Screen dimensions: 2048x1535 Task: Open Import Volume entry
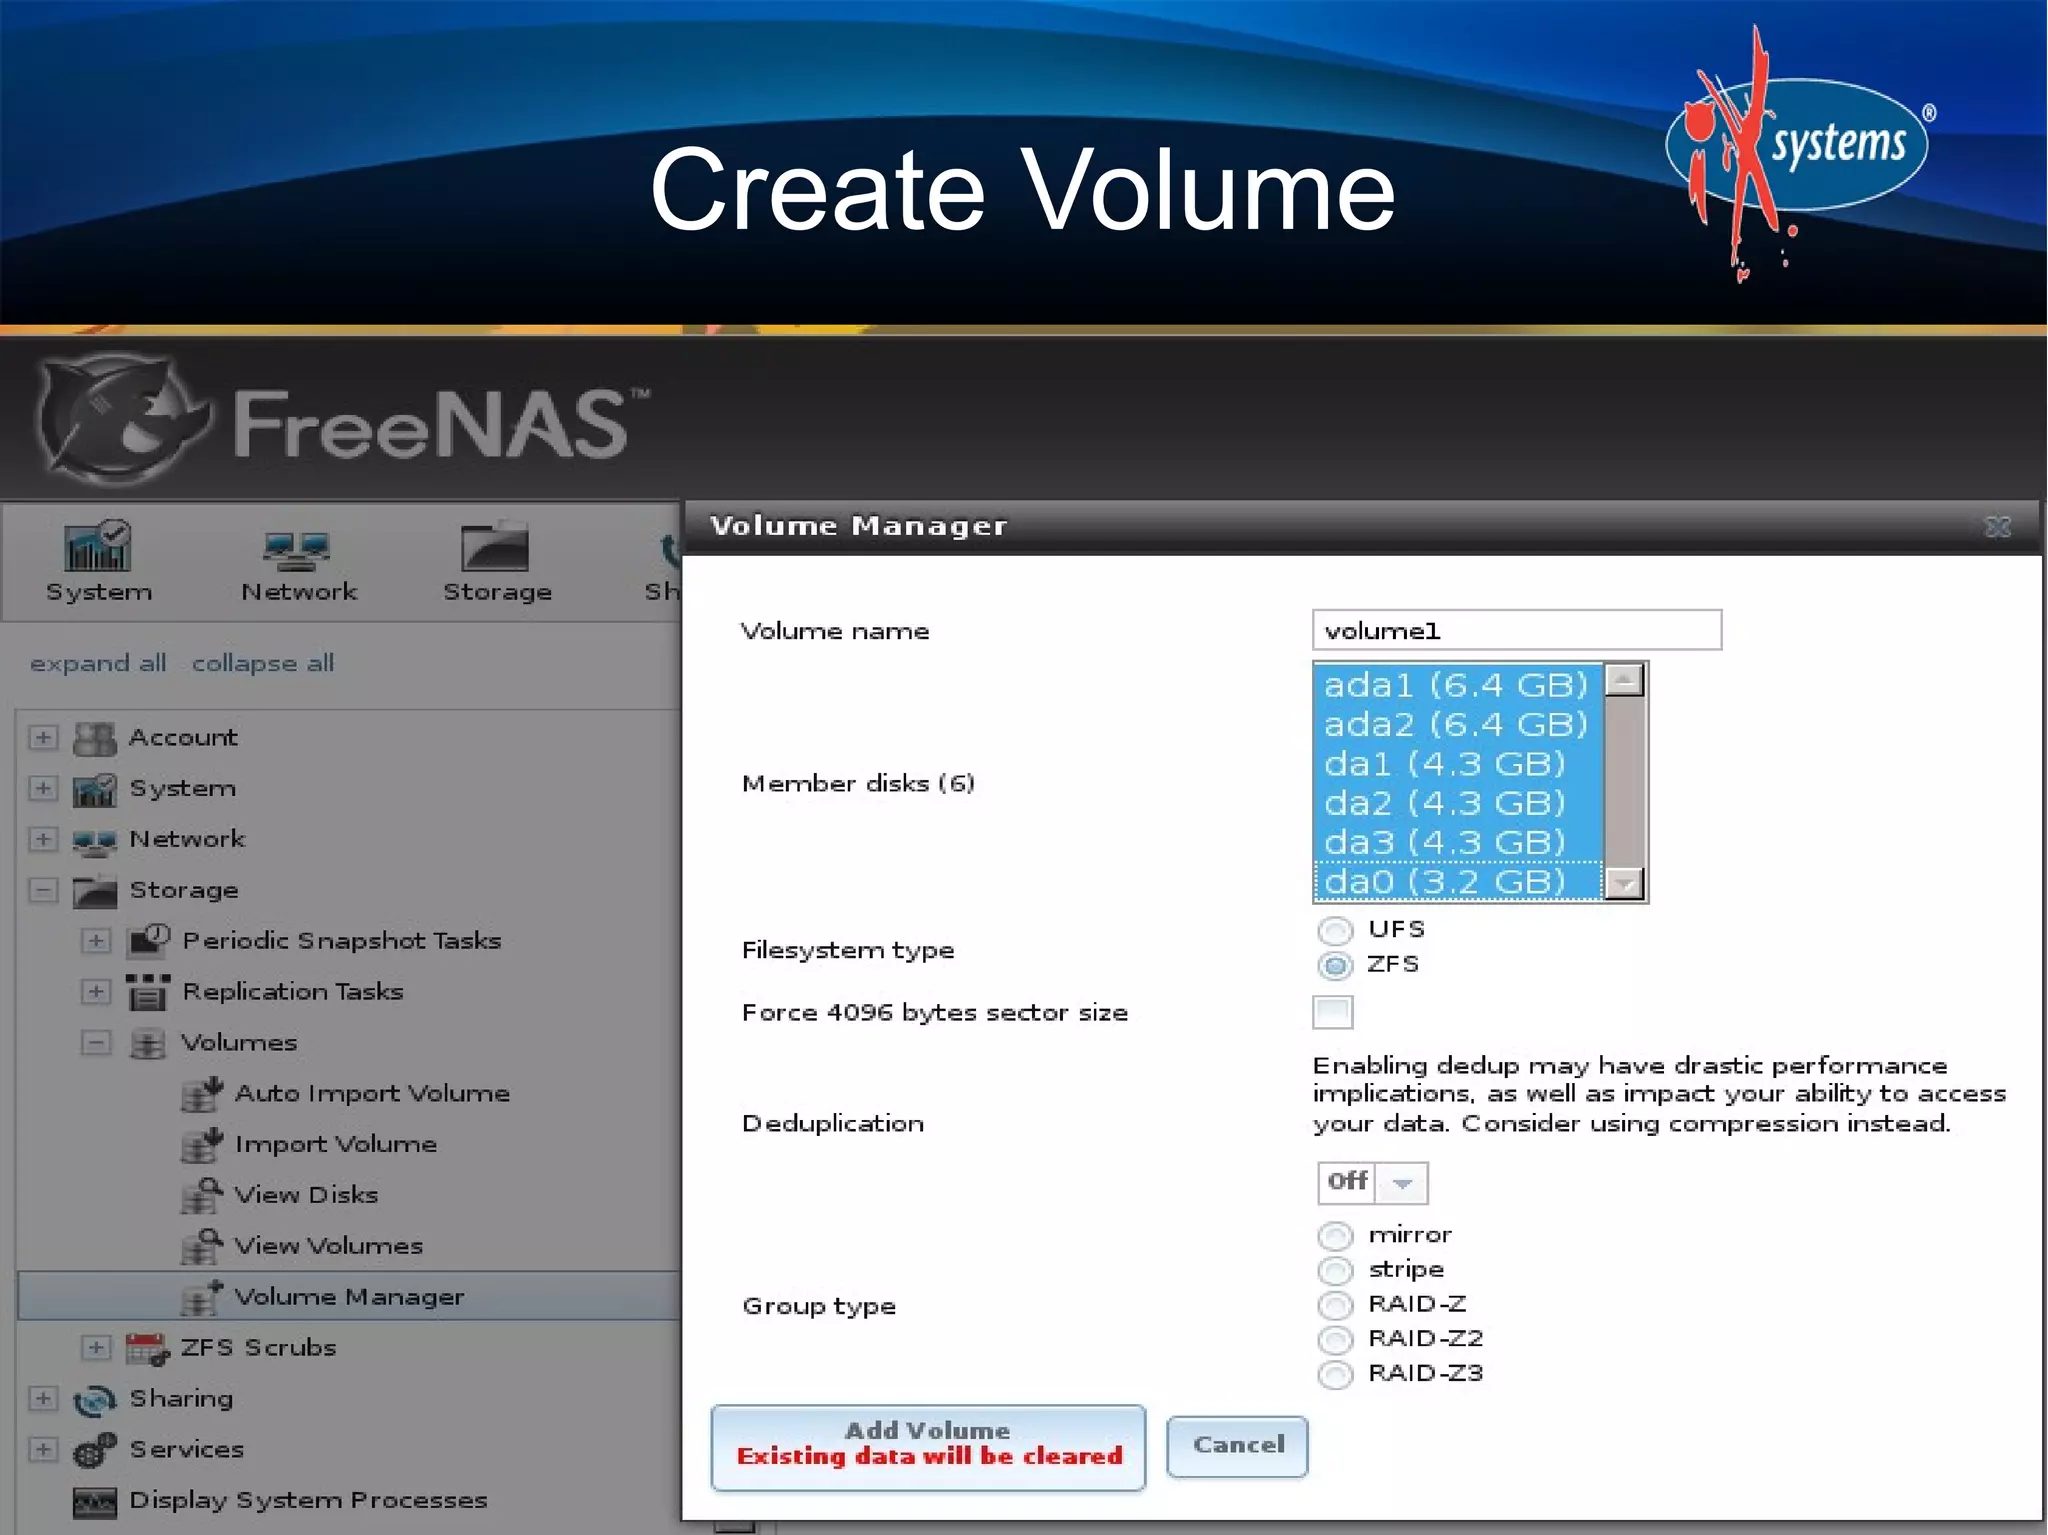coord(336,1144)
